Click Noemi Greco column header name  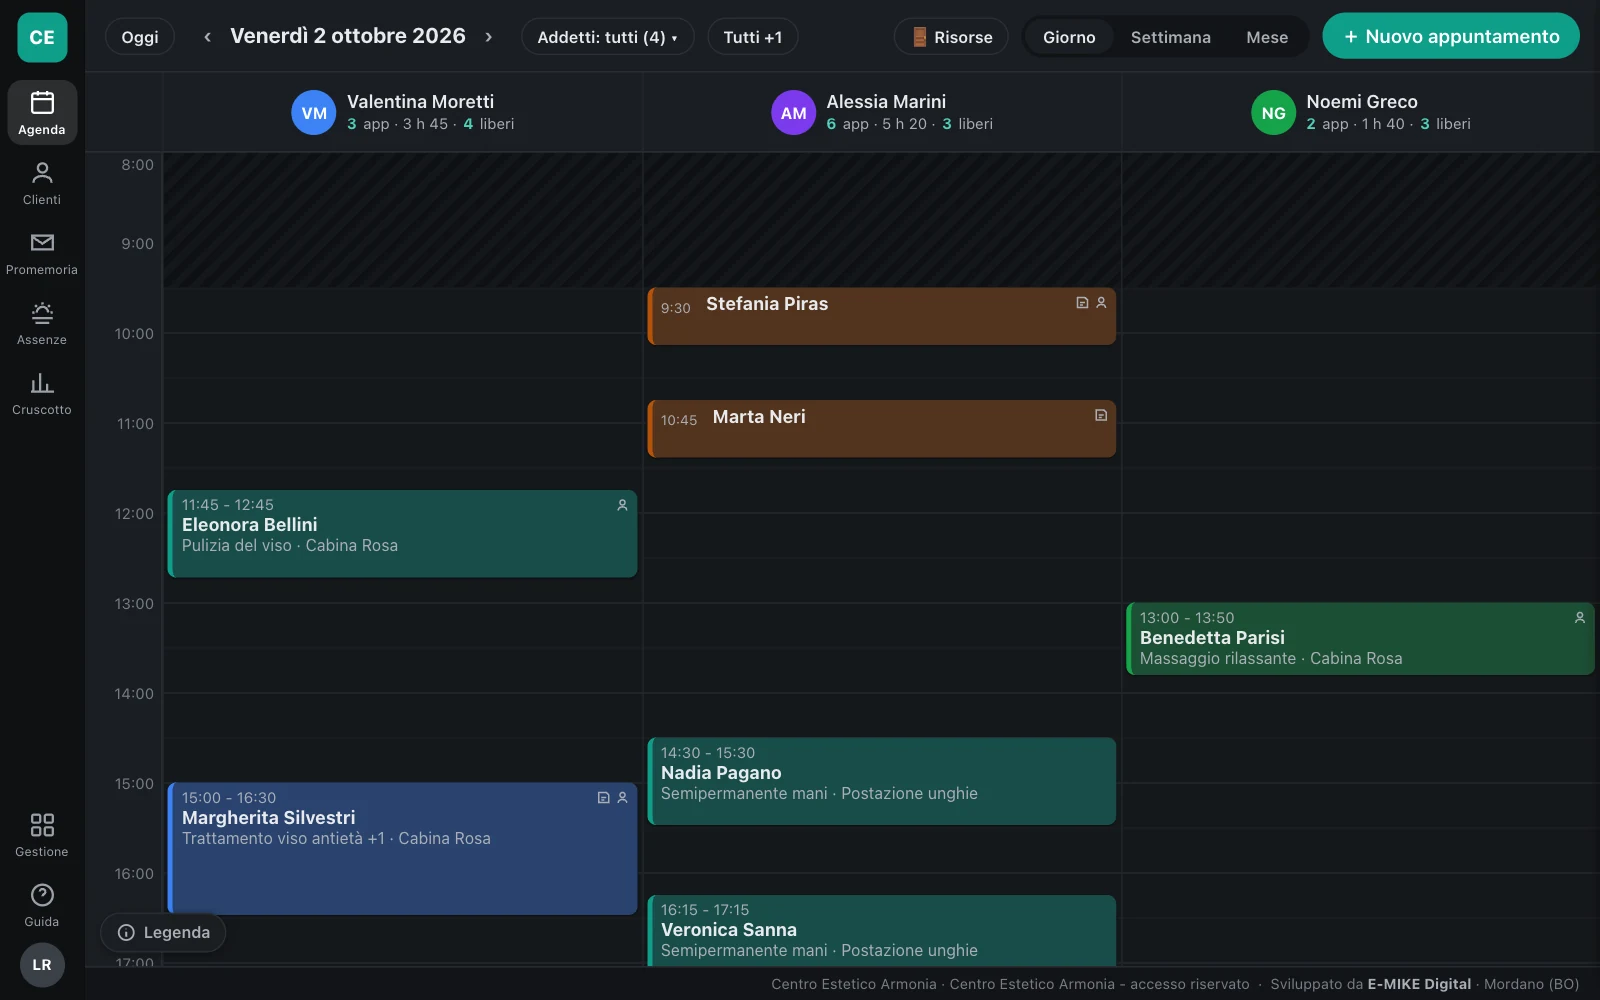coord(1362,101)
